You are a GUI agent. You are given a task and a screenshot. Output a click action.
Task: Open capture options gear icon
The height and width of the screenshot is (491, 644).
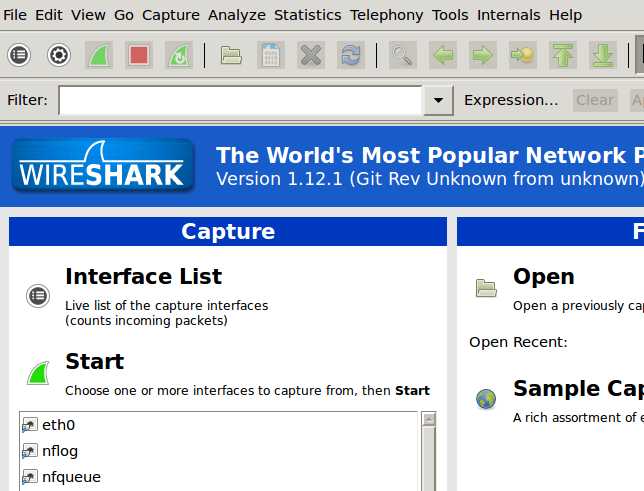(x=59, y=55)
